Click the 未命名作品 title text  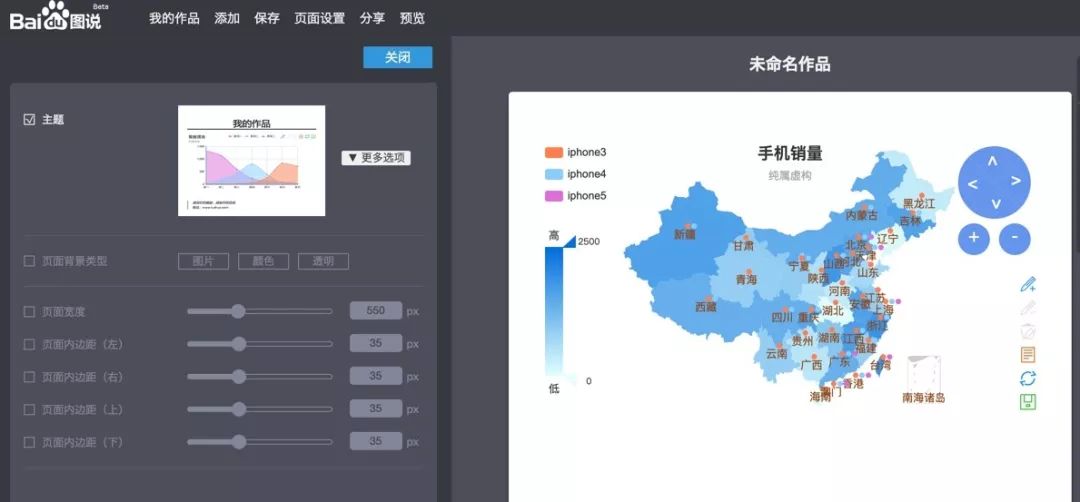[x=789, y=65]
